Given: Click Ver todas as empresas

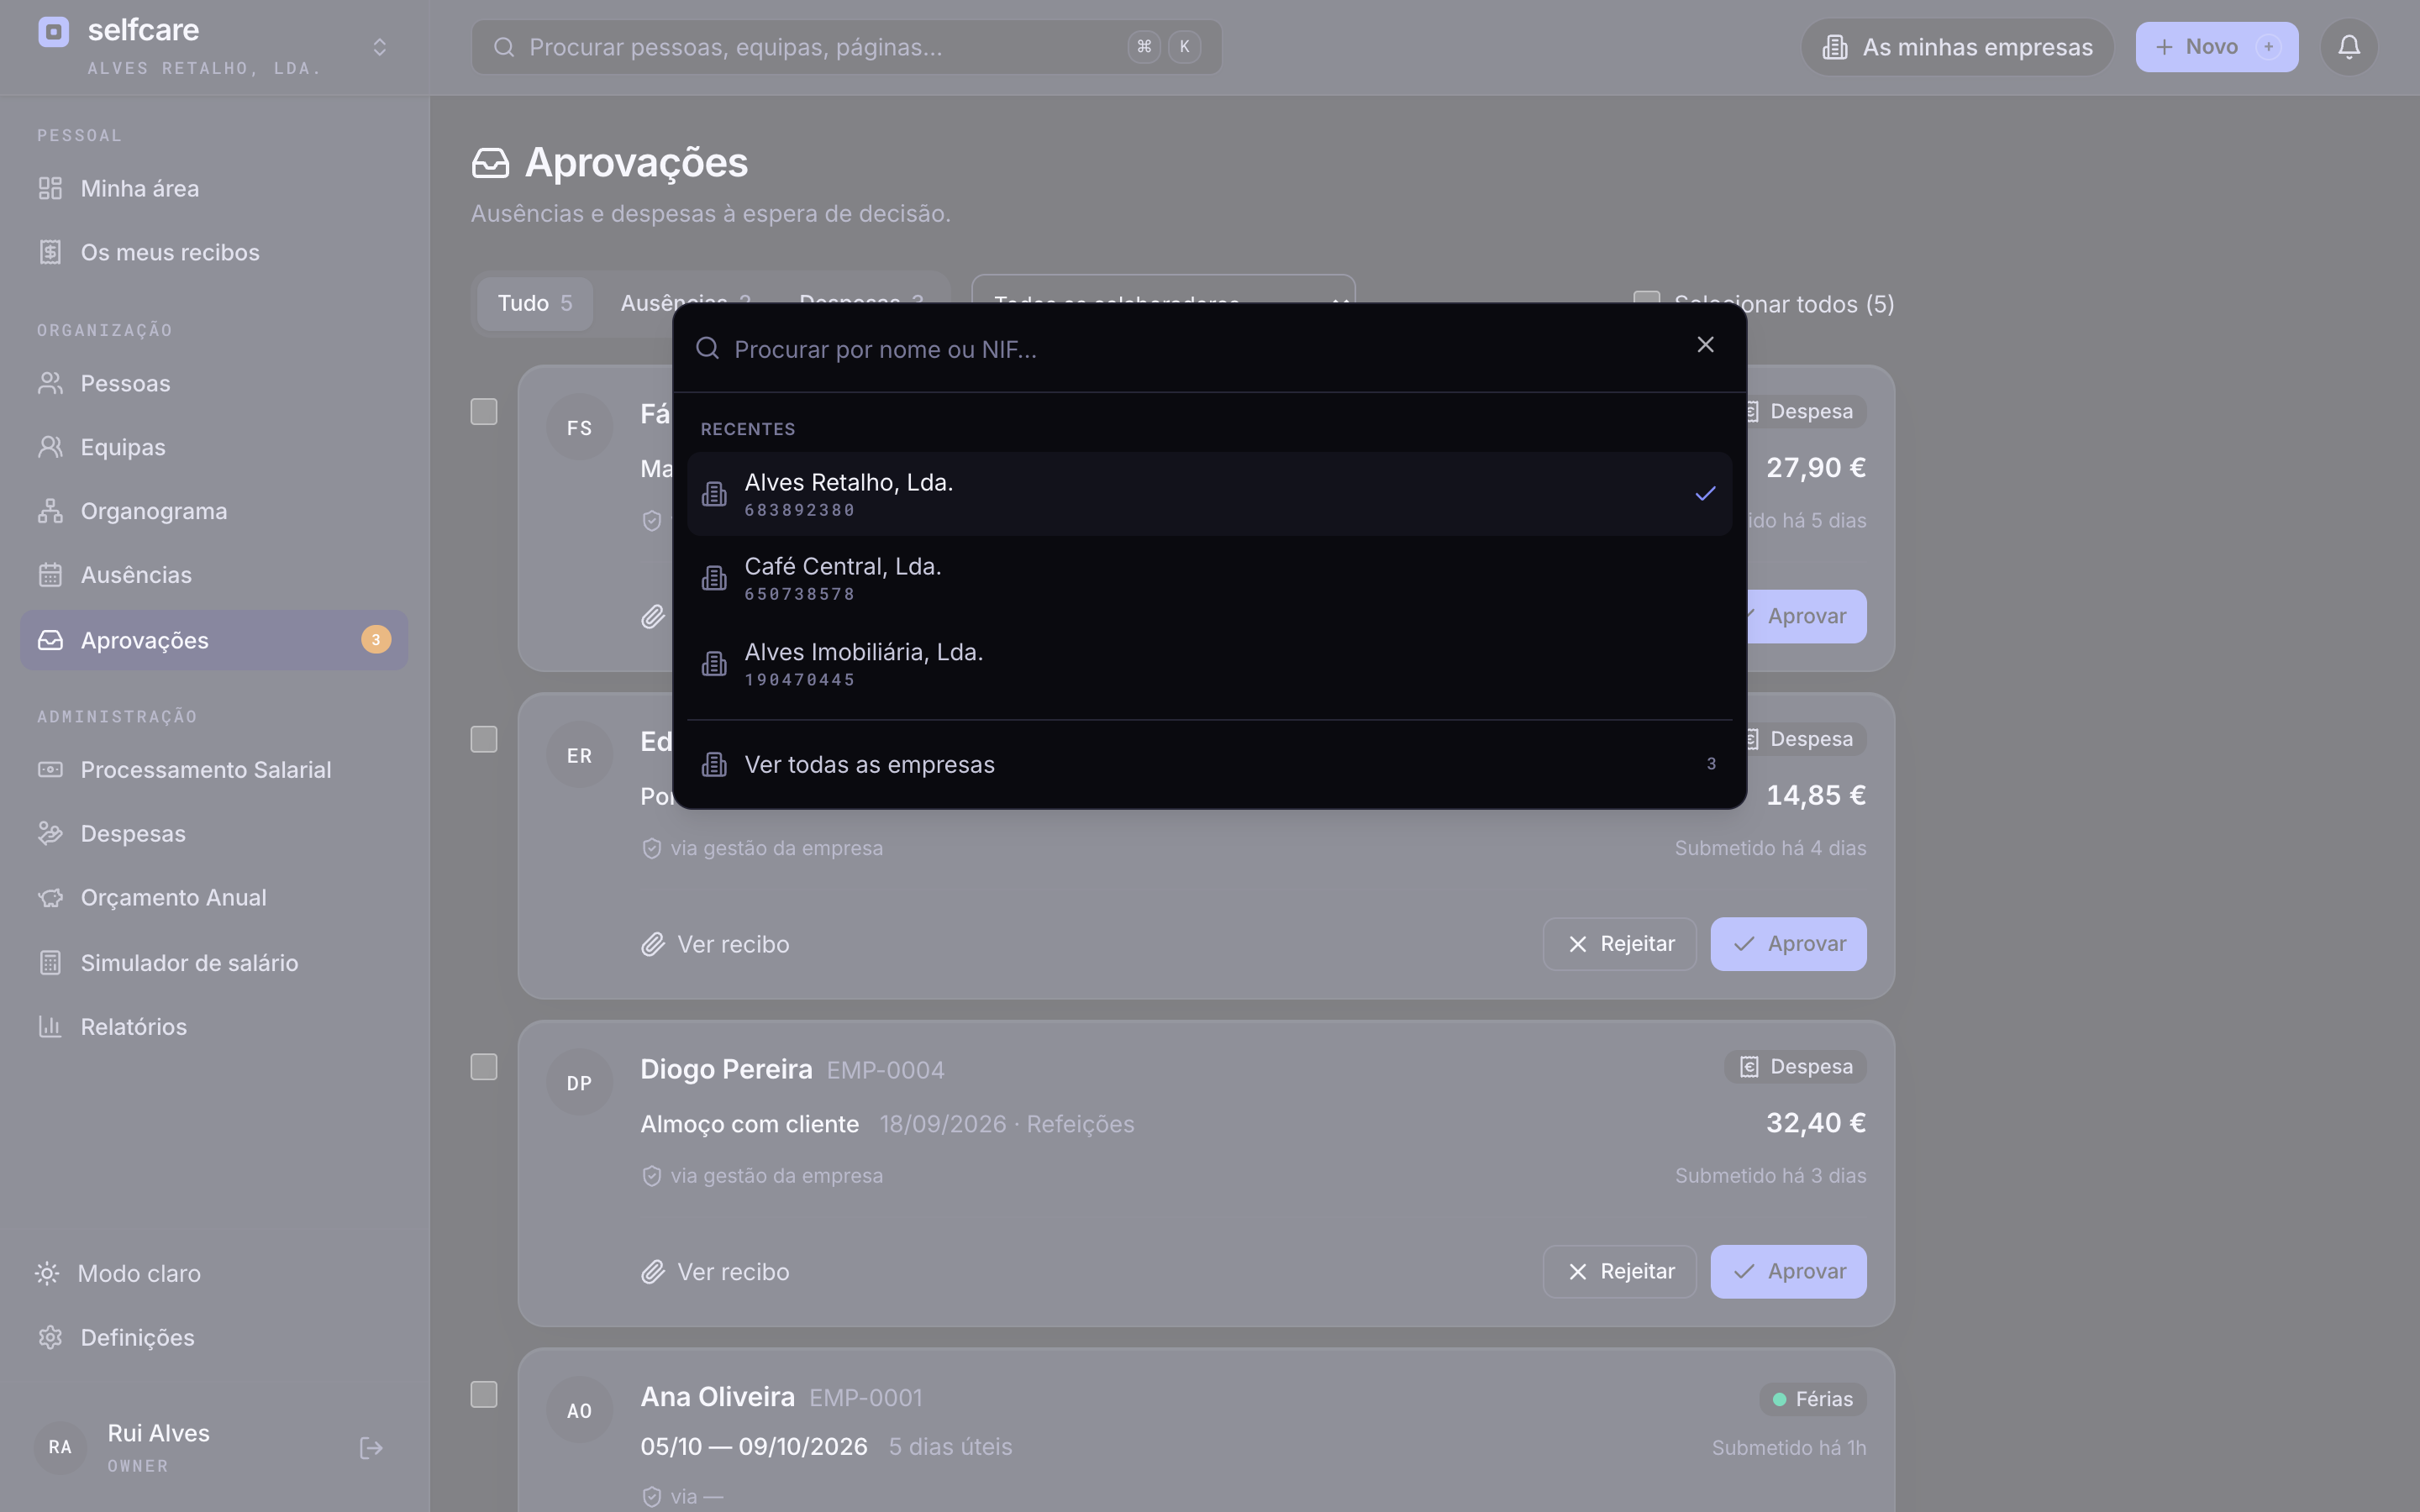Looking at the screenshot, I should [x=1209, y=765].
